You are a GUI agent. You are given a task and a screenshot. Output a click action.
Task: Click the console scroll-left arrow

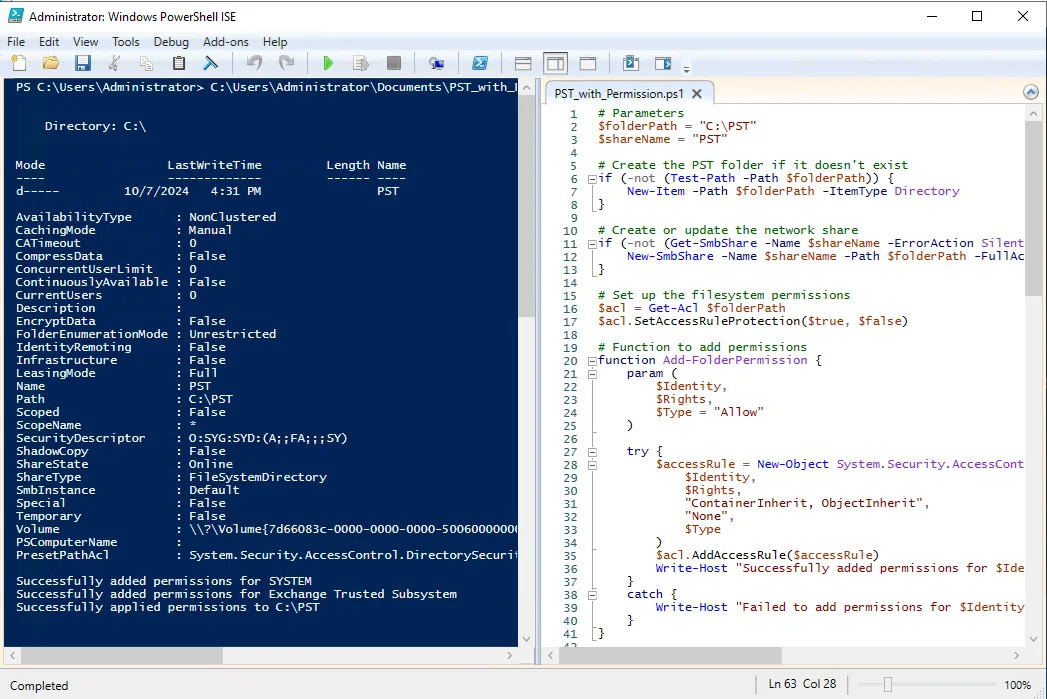13,656
